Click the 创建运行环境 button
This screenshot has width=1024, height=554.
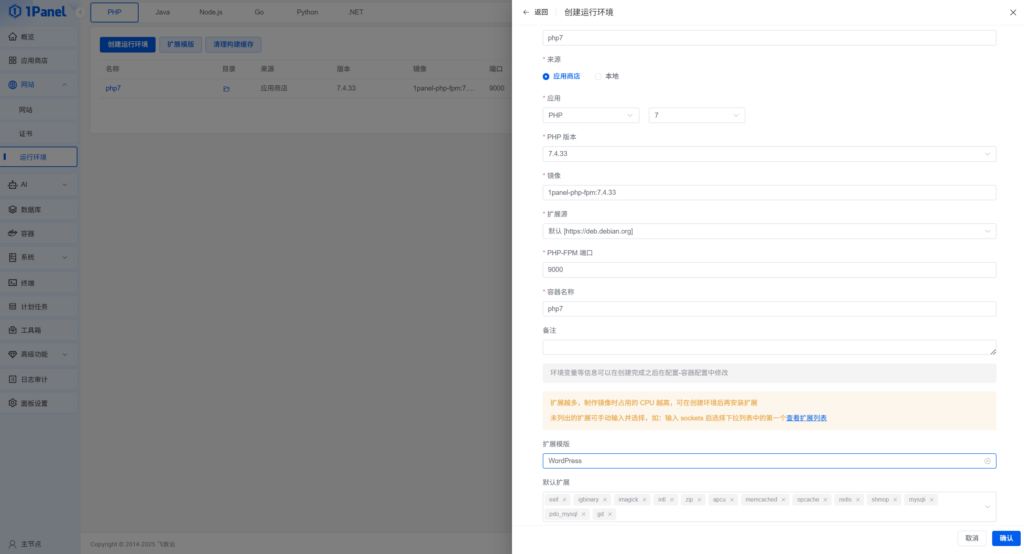point(127,44)
